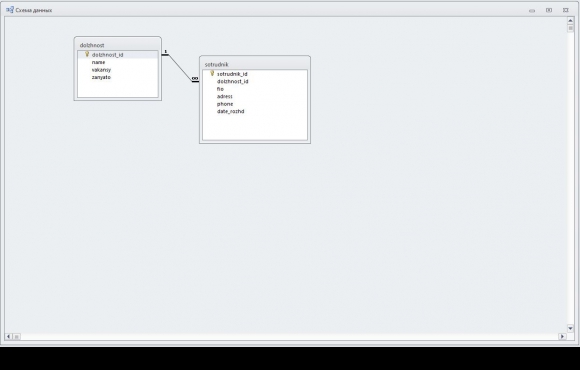Click the horizontal scrollbar left arrow
The height and width of the screenshot is (370, 580).
(9, 336)
